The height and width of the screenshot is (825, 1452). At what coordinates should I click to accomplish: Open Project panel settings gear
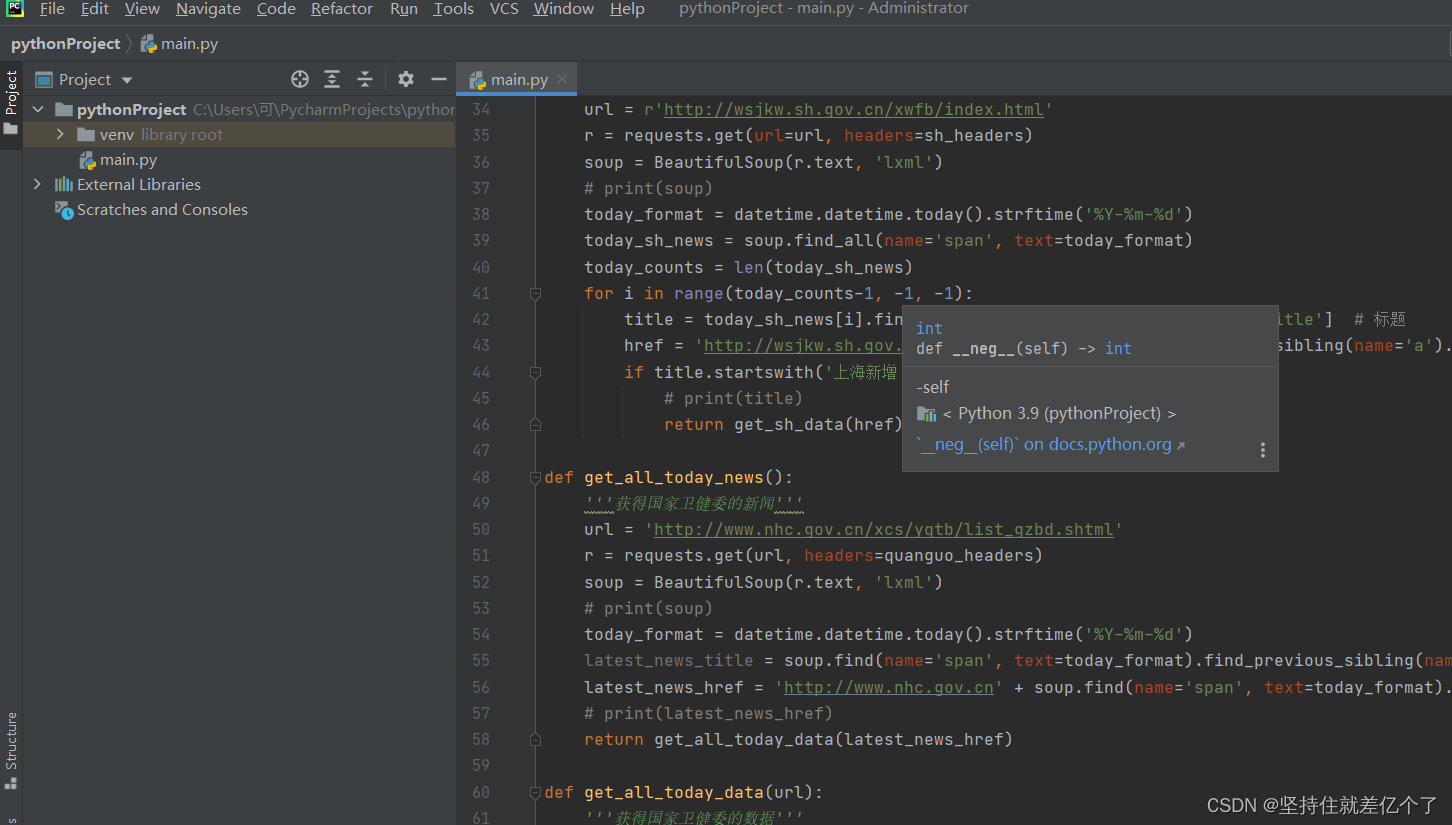click(x=405, y=79)
